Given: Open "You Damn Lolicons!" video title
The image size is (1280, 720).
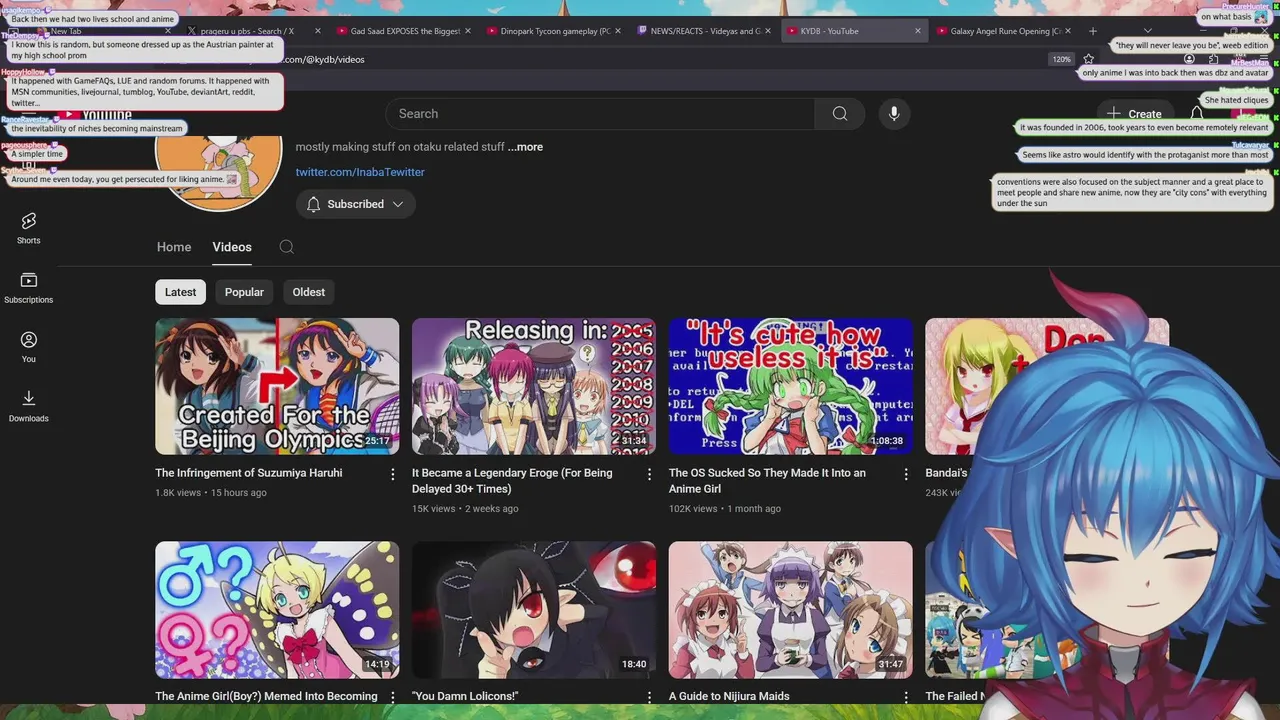Looking at the screenshot, I should 465,696.
